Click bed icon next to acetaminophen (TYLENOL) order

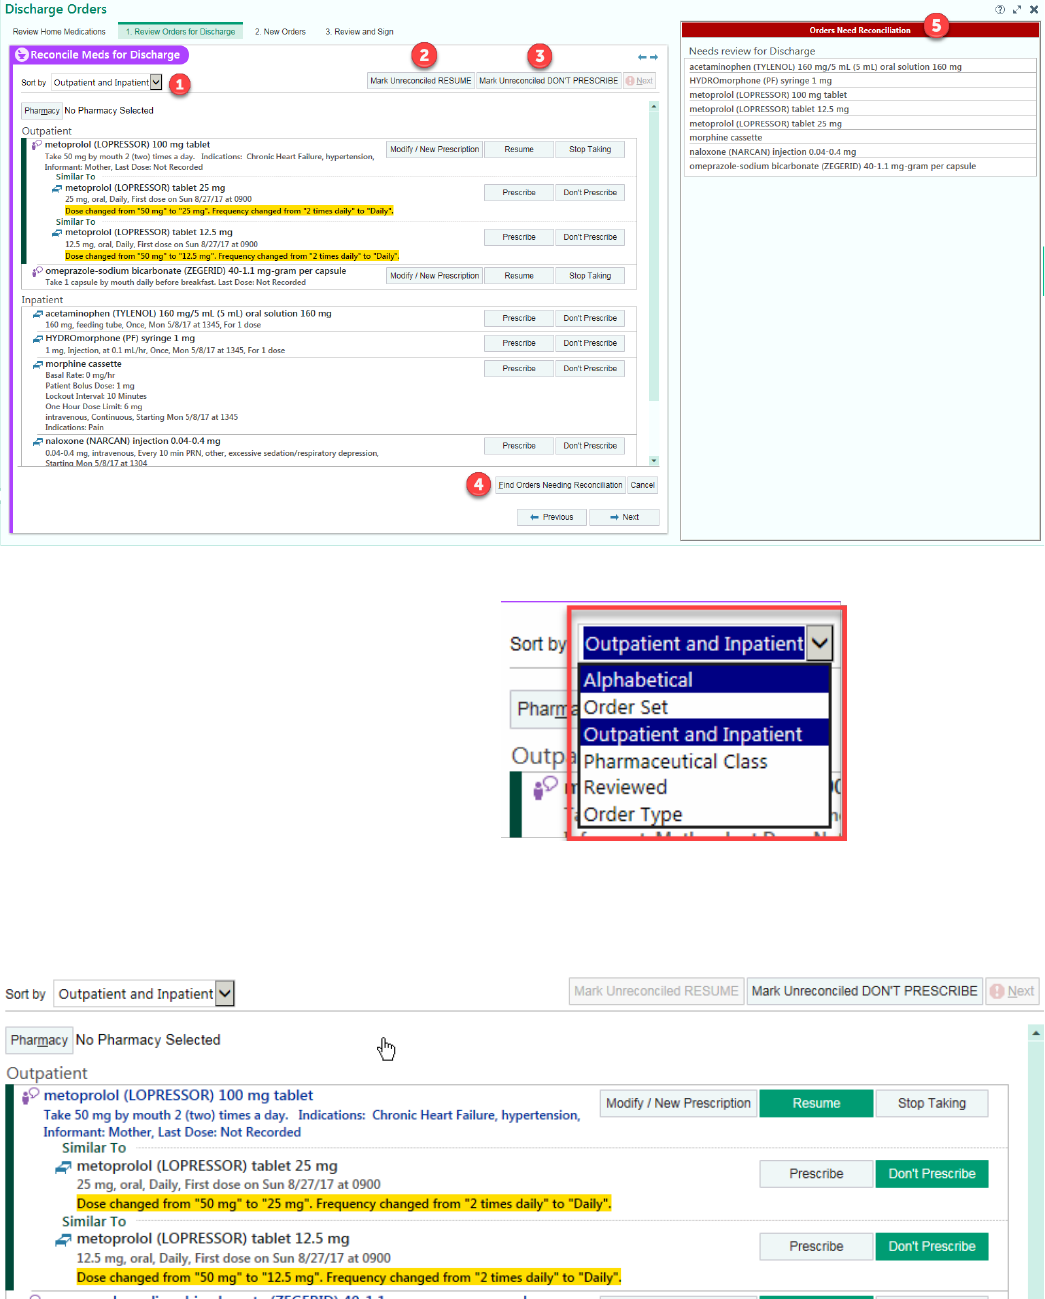pyautogui.click(x=38, y=314)
